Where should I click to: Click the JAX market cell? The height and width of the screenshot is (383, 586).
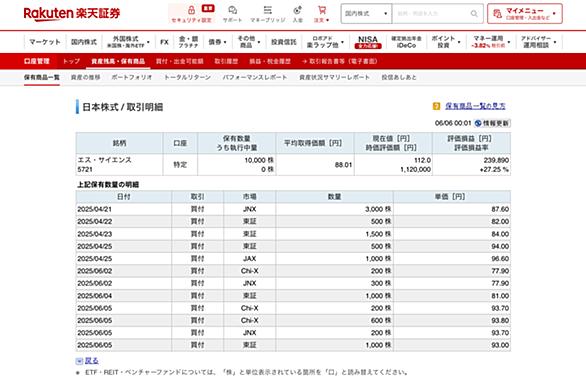pos(250,259)
